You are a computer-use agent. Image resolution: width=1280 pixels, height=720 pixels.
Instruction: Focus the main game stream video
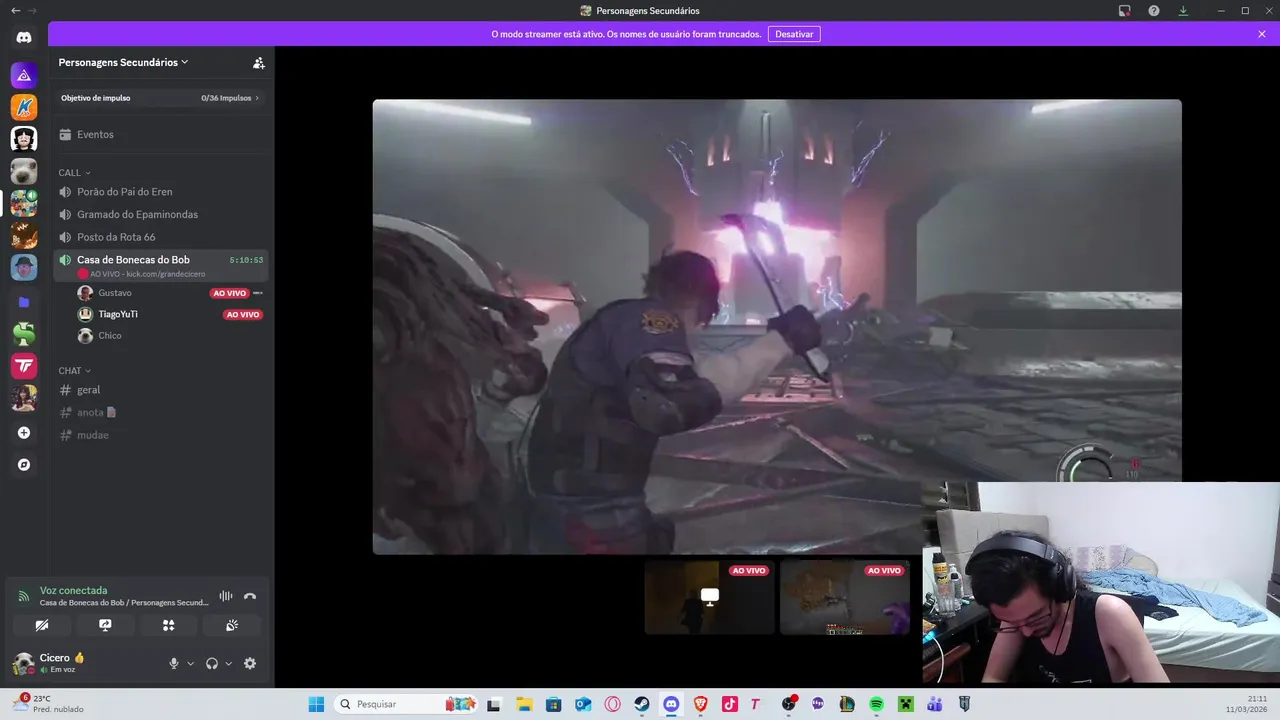pyautogui.click(x=777, y=326)
